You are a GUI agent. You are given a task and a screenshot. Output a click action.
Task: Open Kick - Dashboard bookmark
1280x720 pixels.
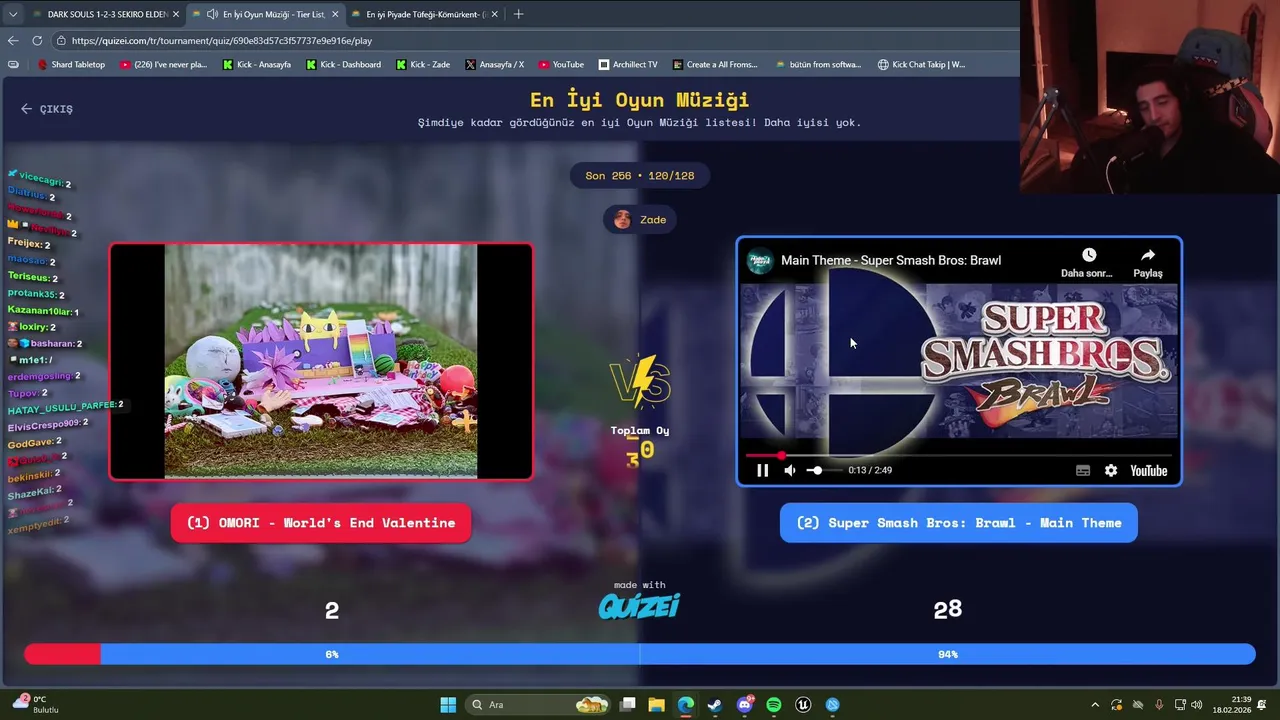pyautogui.click(x=343, y=65)
